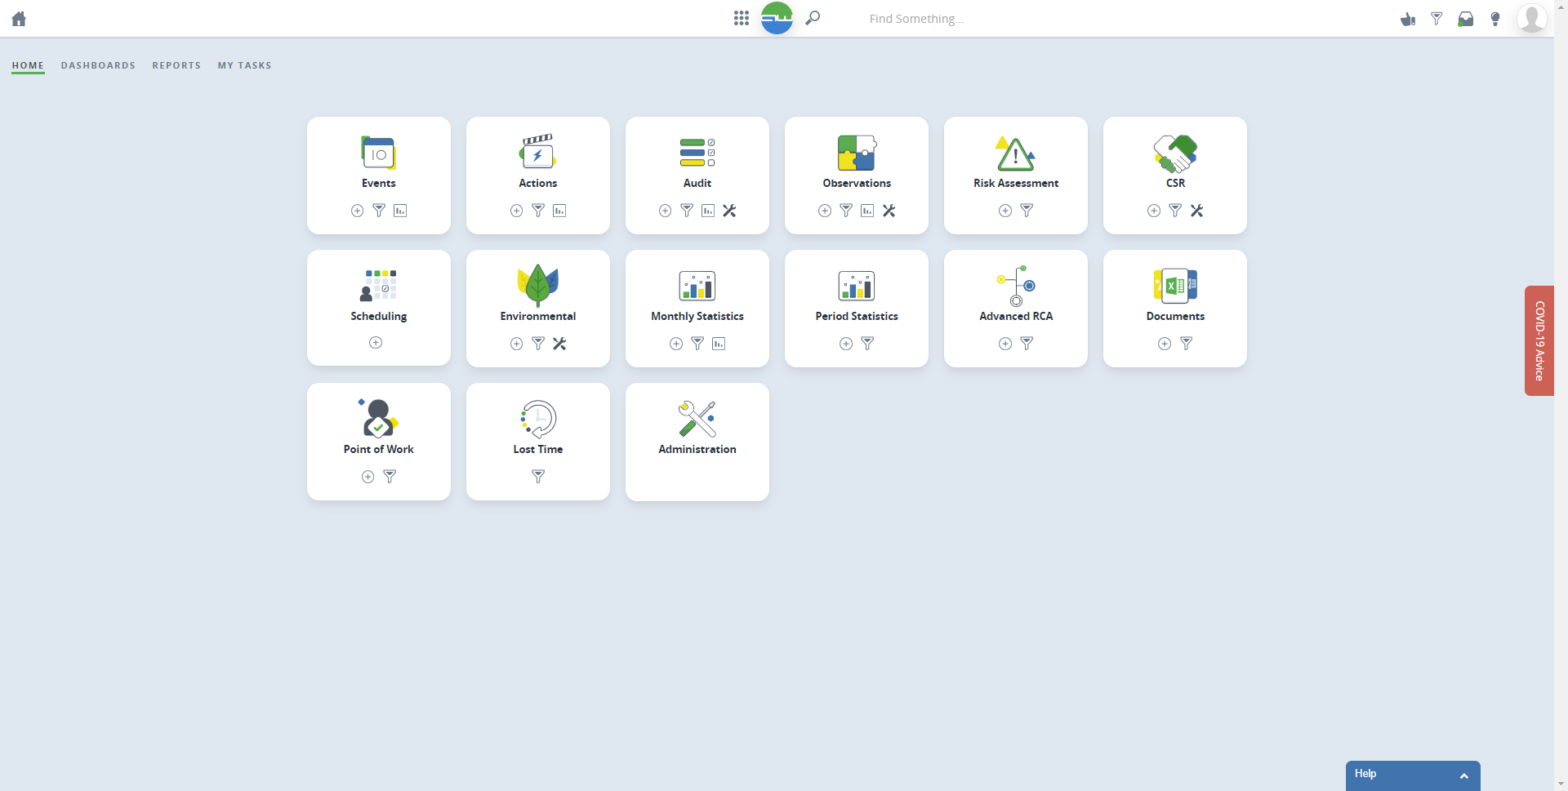Click the lightbulb ideas icon
The width and height of the screenshot is (1568, 791).
point(1495,19)
